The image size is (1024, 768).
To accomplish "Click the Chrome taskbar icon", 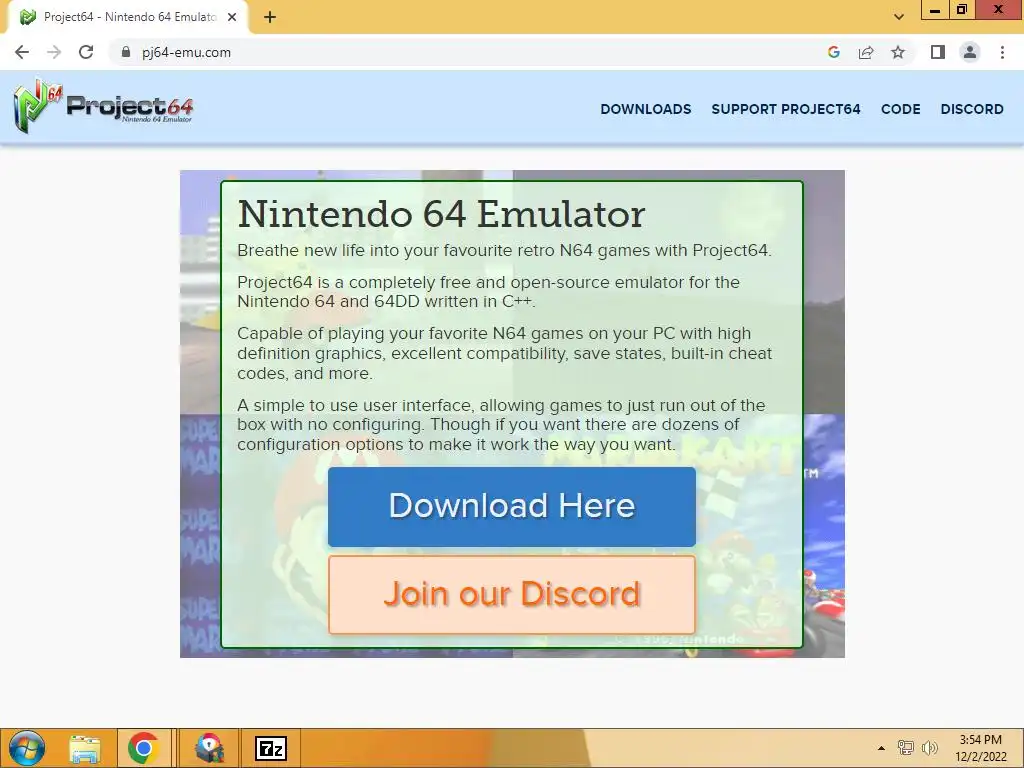I will tap(144, 748).
